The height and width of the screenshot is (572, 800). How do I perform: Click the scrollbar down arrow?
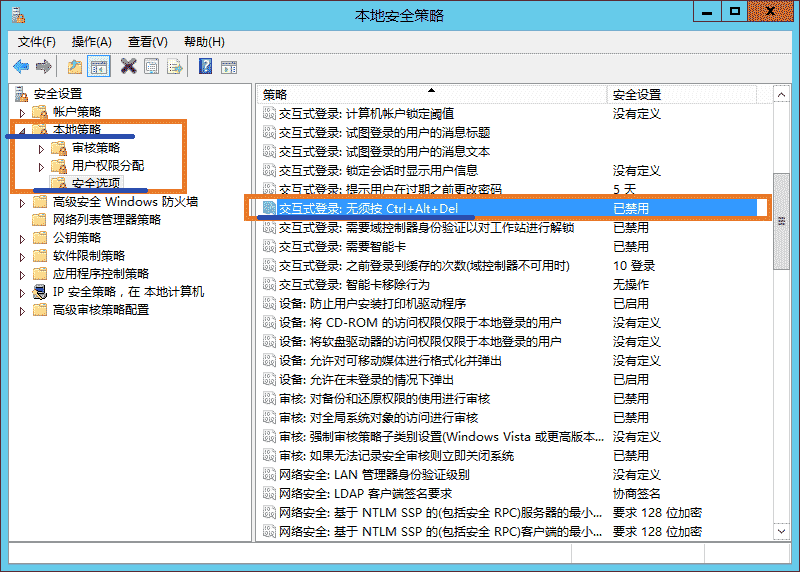pos(781,531)
